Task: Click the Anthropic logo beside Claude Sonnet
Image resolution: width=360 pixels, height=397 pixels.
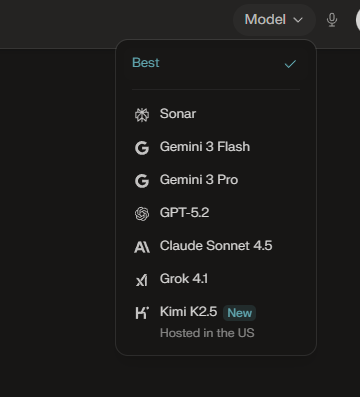Action: coord(142,247)
